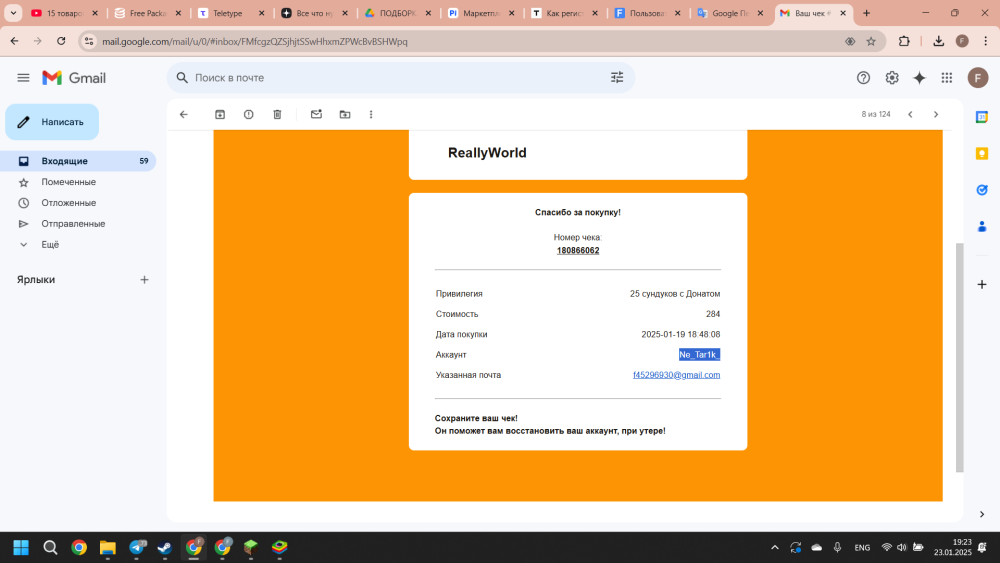Screen dimensions: 1000x563
Task: Open Telegram from taskbar
Action: click(136, 547)
